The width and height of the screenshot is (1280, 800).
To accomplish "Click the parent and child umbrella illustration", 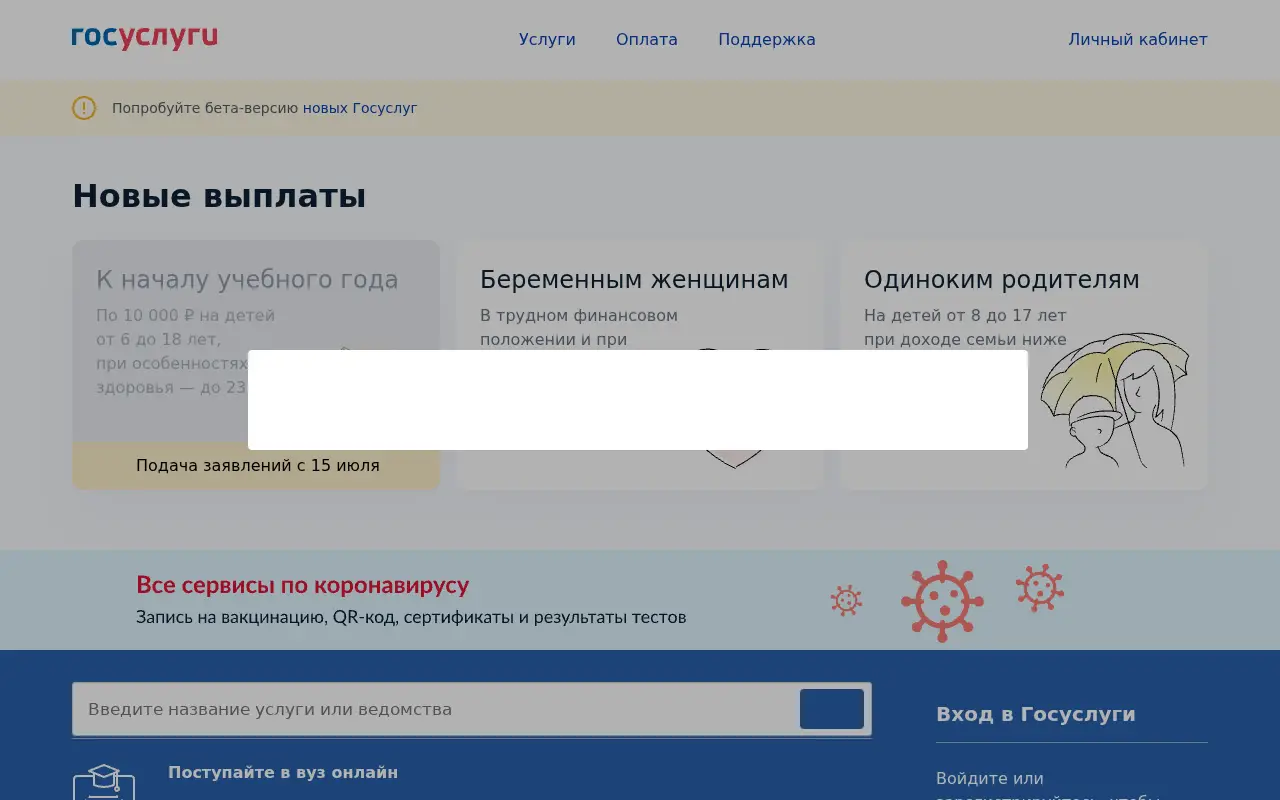I will pos(1115,402).
